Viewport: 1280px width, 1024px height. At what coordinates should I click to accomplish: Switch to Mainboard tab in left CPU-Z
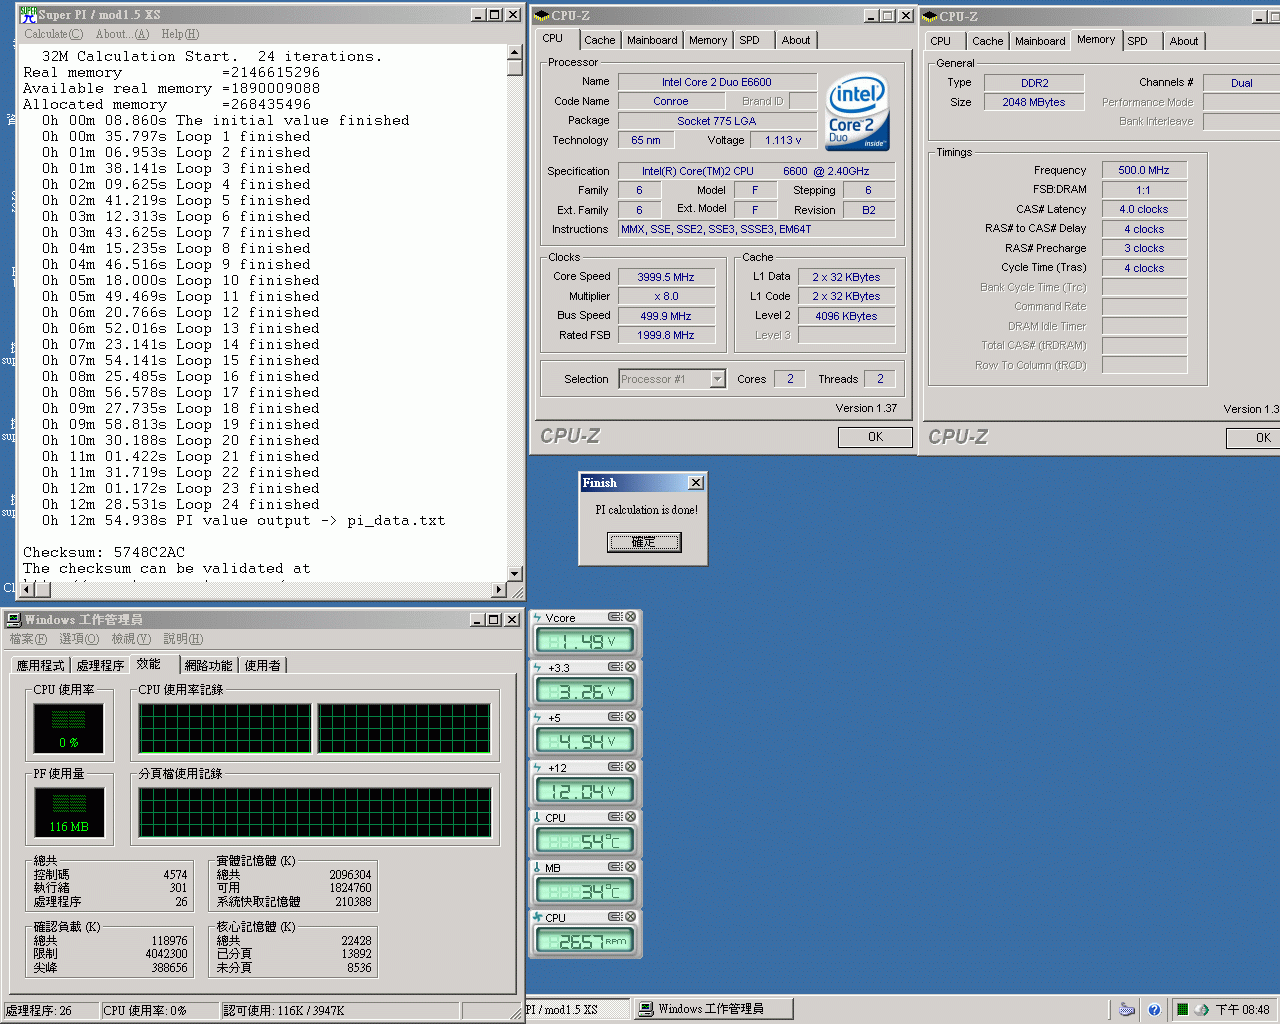click(652, 40)
